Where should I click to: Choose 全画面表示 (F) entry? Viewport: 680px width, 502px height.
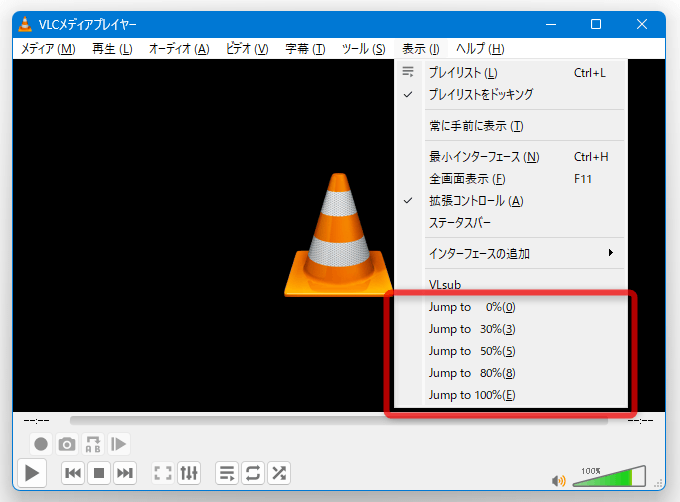tap(511, 179)
